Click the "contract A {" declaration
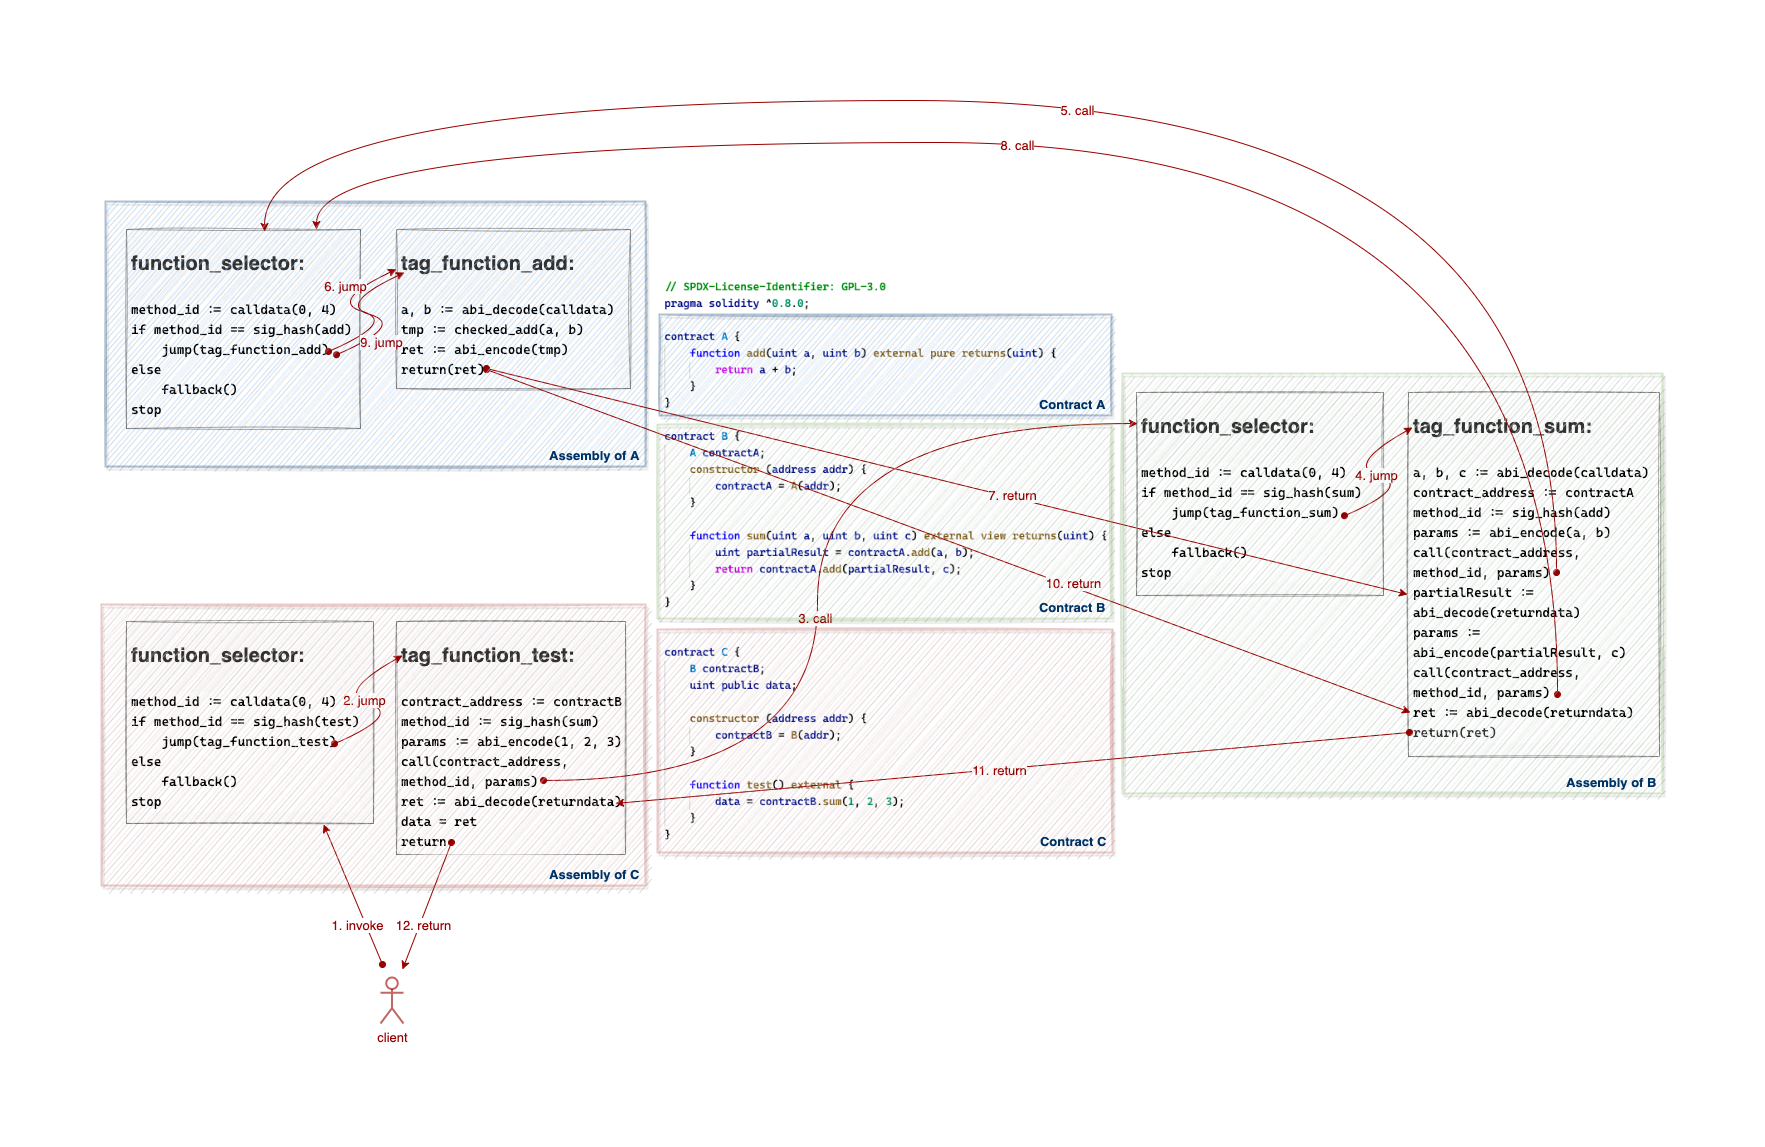The image size is (1765, 1147). pyautogui.click(x=701, y=337)
